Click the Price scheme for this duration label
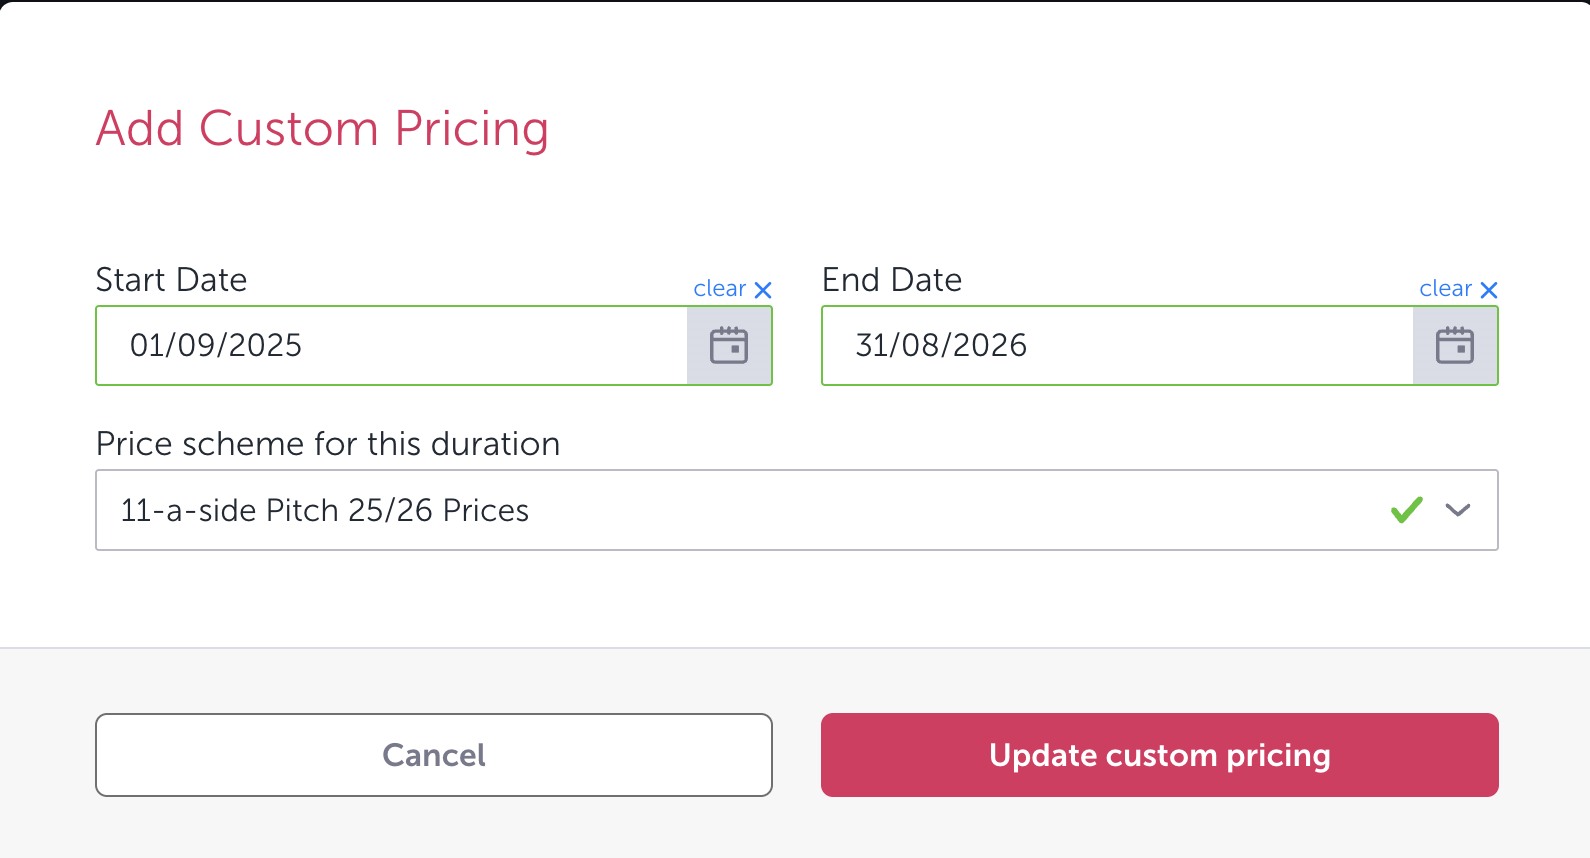The image size is (1590, 858). [x=328, y=444]
